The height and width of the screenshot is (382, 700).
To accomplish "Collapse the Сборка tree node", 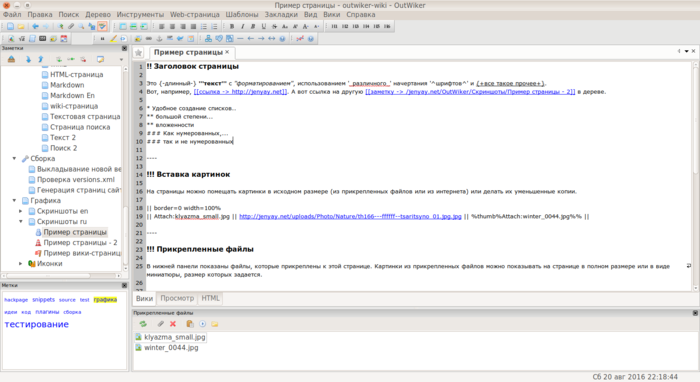I will [x=14, y=158].
